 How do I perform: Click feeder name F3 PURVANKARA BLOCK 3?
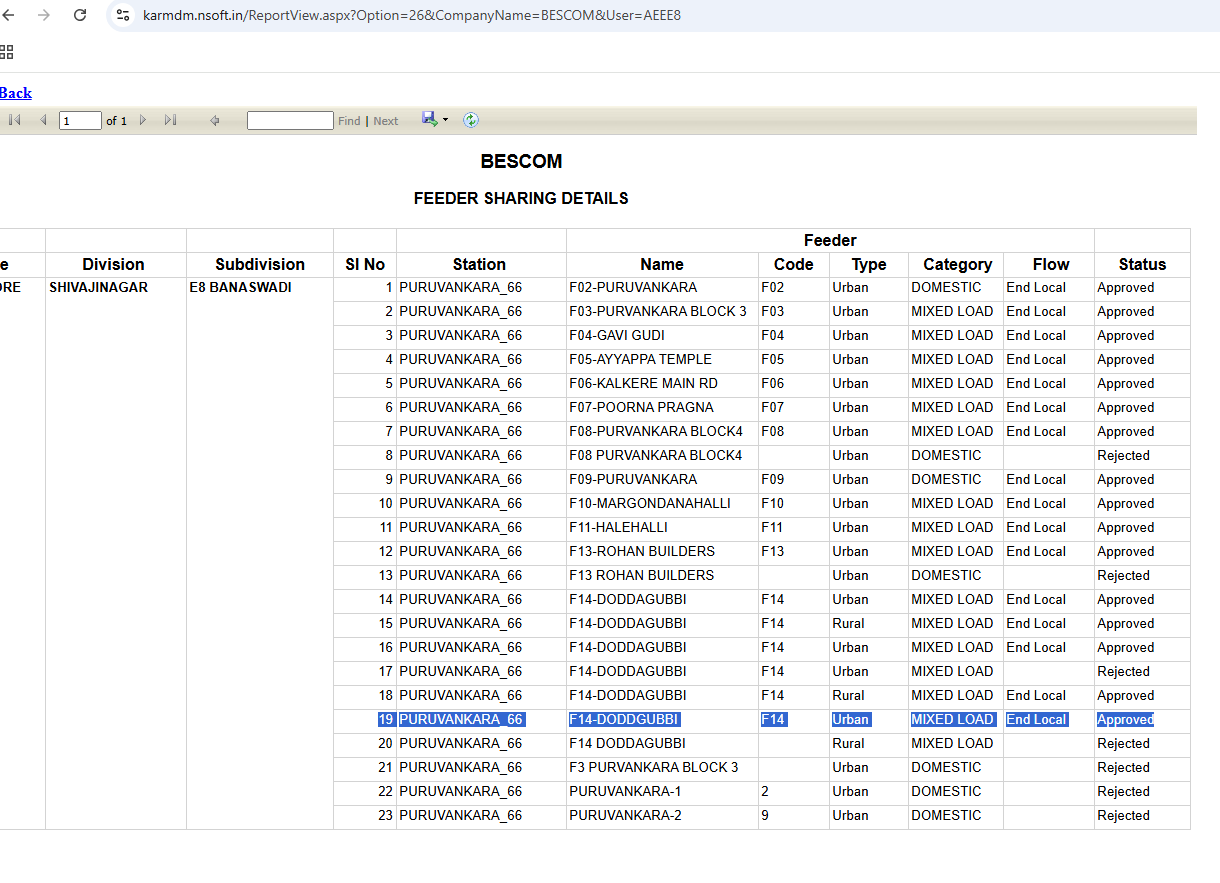(654, 768)
